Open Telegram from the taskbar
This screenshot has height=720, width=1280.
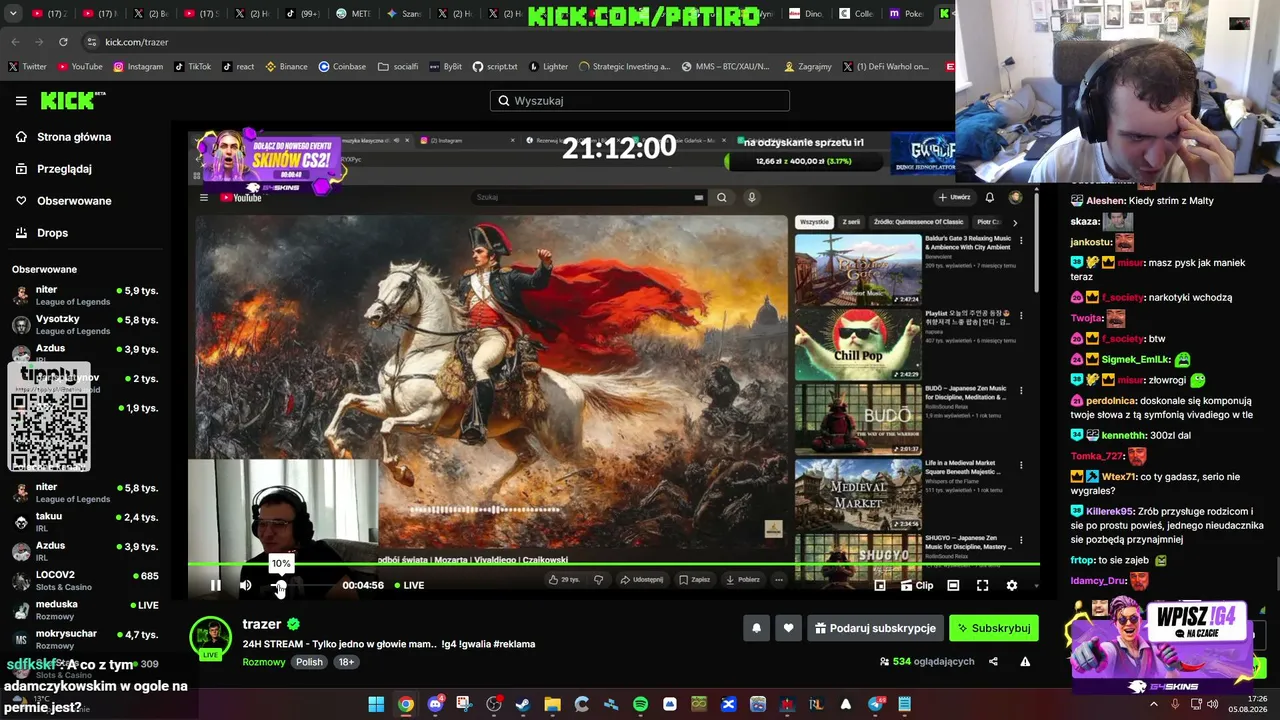(876, 704)
